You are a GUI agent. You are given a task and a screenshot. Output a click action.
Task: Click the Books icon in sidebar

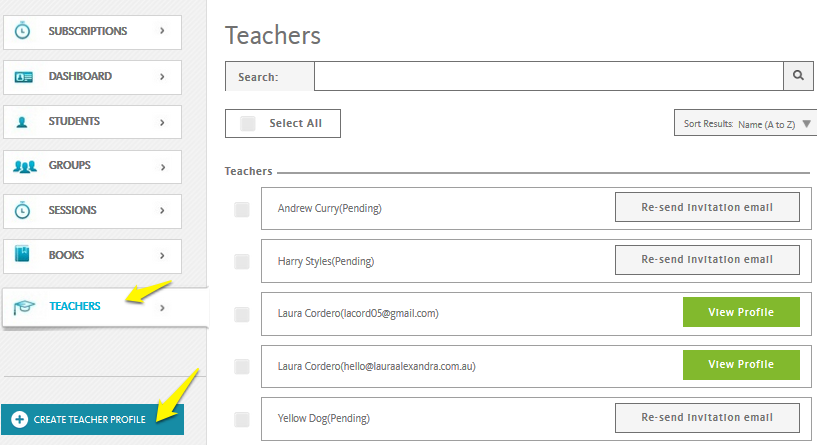pyautogui.click(x=22, y=254)
